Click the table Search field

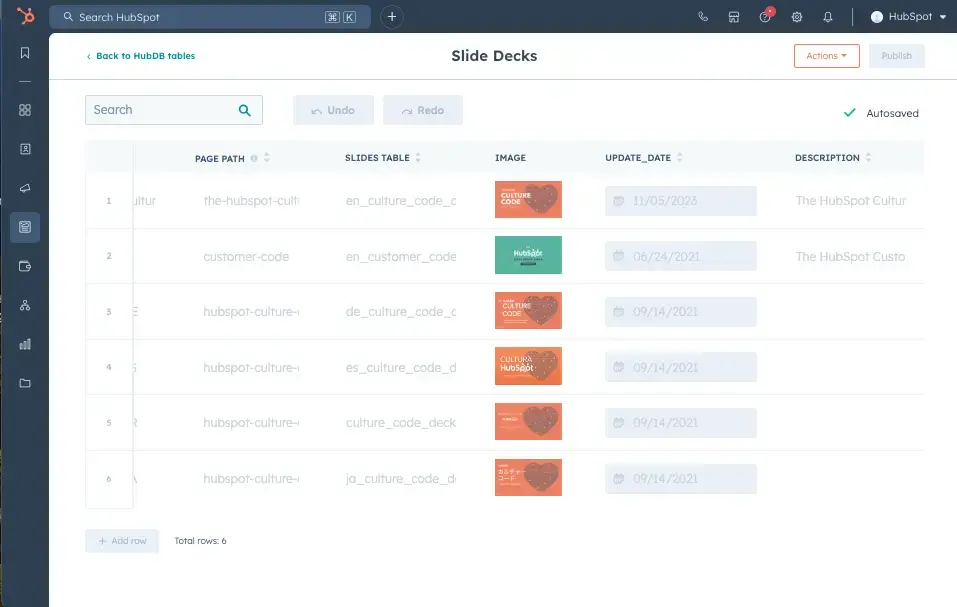(x=162, y=110)
